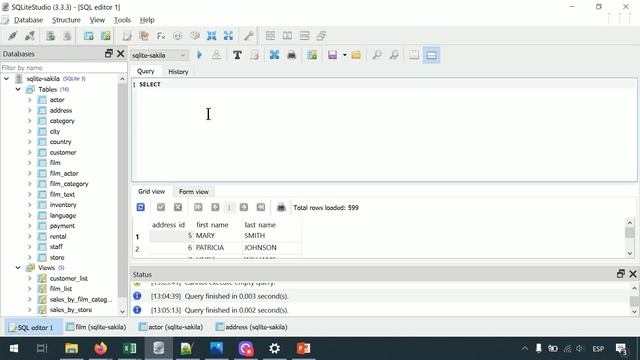Image resolution: width=640 pixels, height=360 pixels.
Task: Open configuration wrench icon
Action: coord(249,36)
